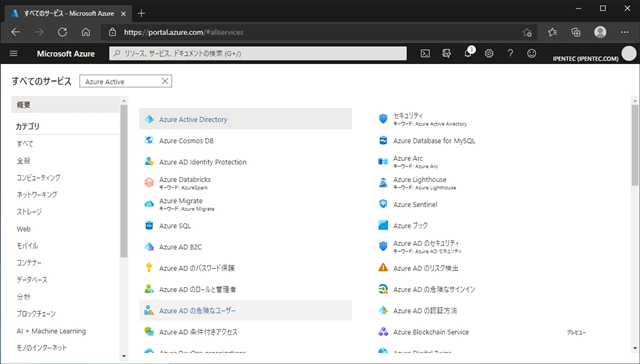This screenshot has height=364, width=640.
Task: Select the すべて category
Action: click(x=25, y=144)
